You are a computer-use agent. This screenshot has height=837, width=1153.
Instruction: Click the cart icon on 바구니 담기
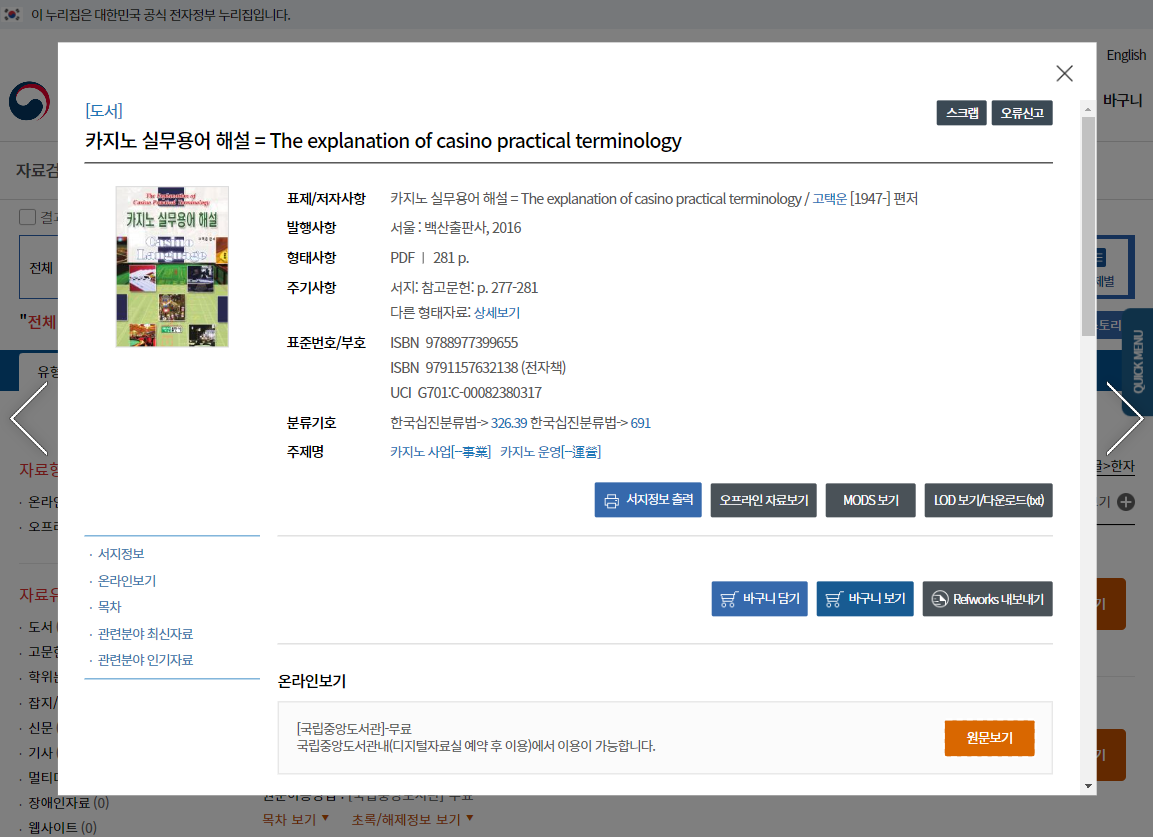pyautogui.click(x=728, y=599)
